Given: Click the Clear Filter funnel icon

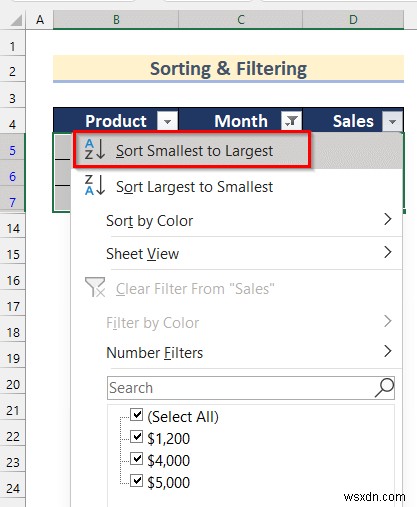Looking at the screenshot, I should click(x=95, y=287).
